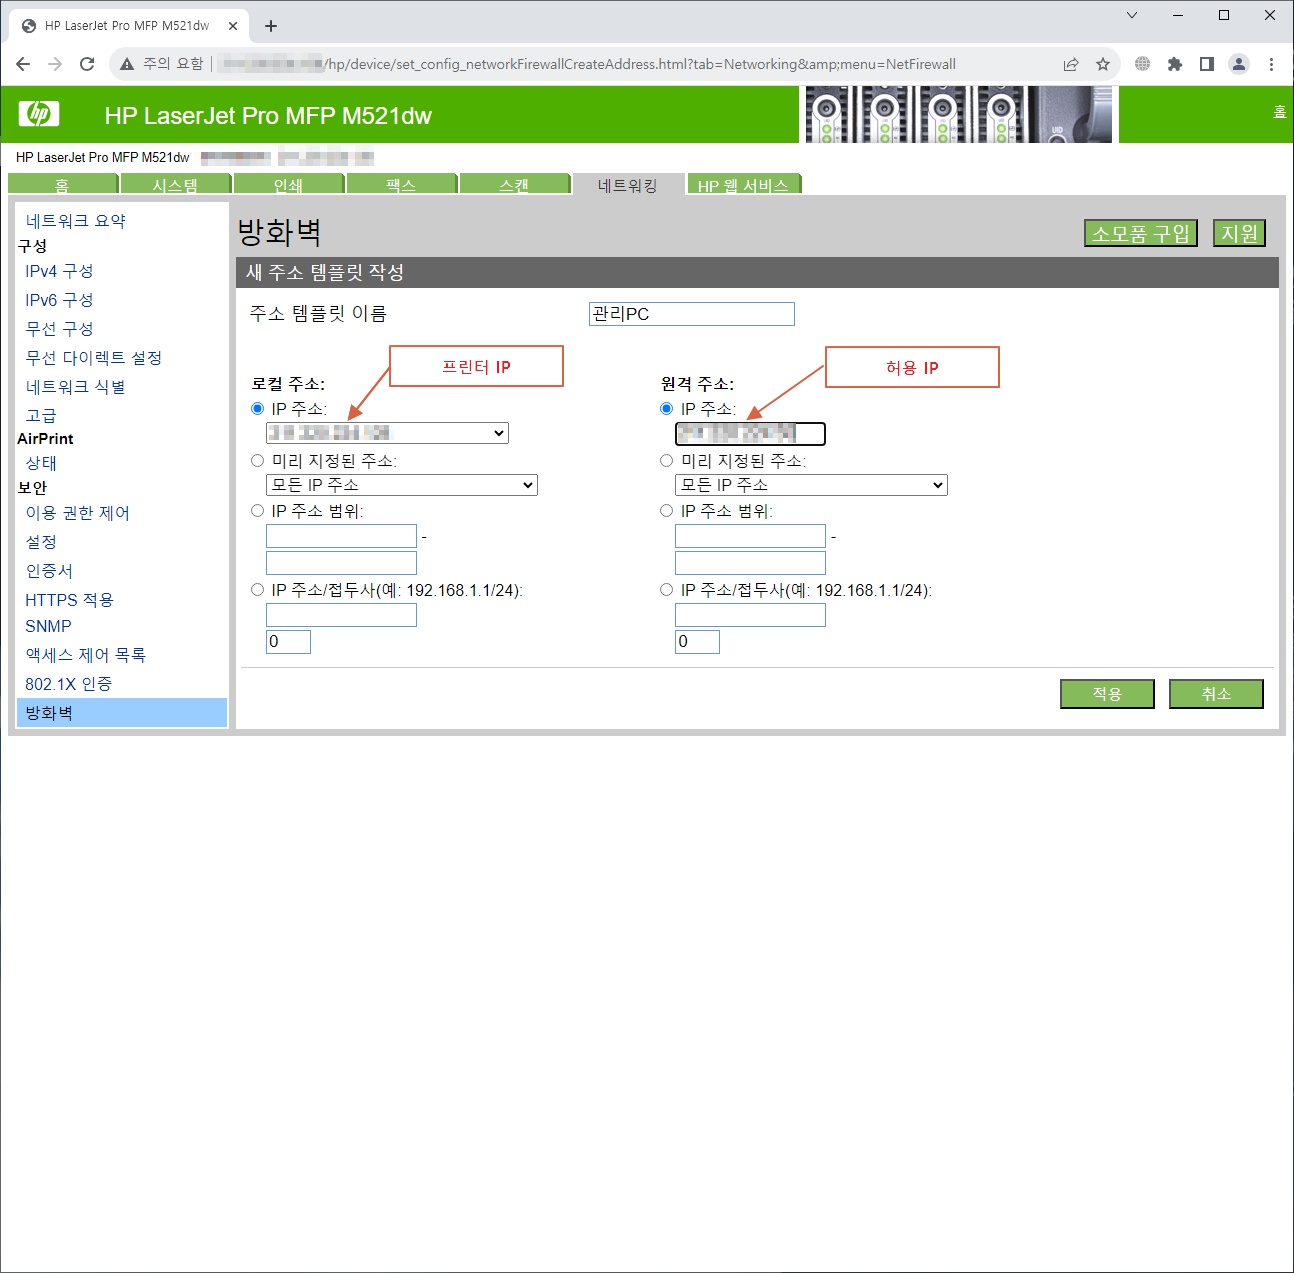The height and width of the screenshot is (1273, 1294).
Task: Open 이용 권한 제어 link
Action: 78,513
